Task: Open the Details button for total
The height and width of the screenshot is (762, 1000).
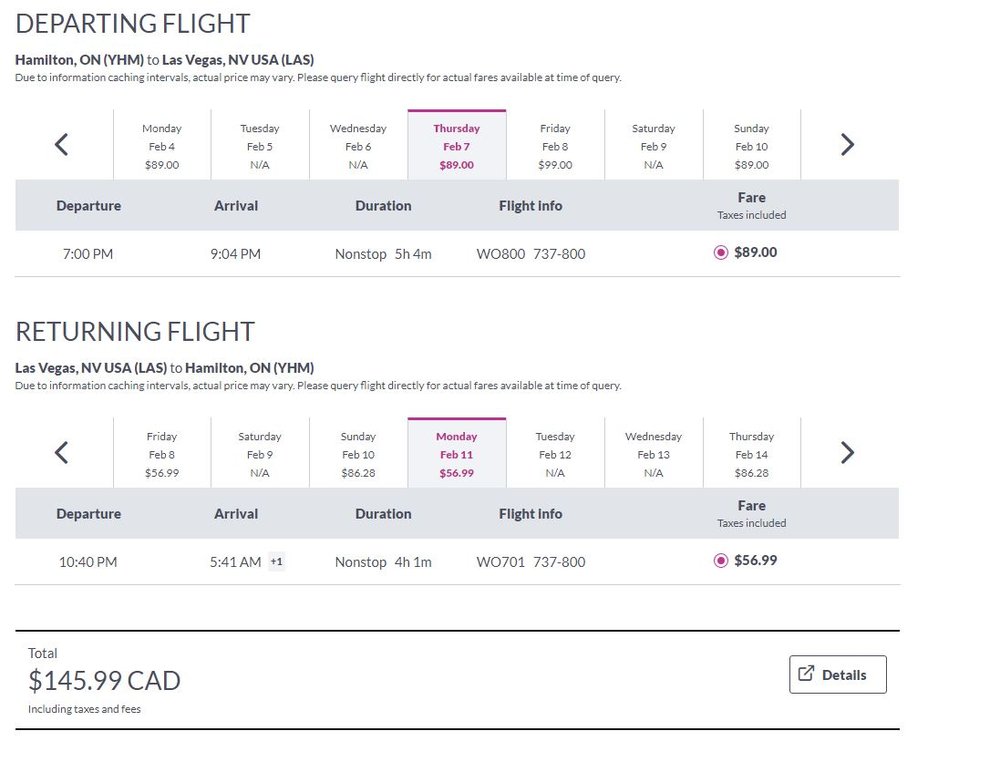Action: [x=837, y=675]
